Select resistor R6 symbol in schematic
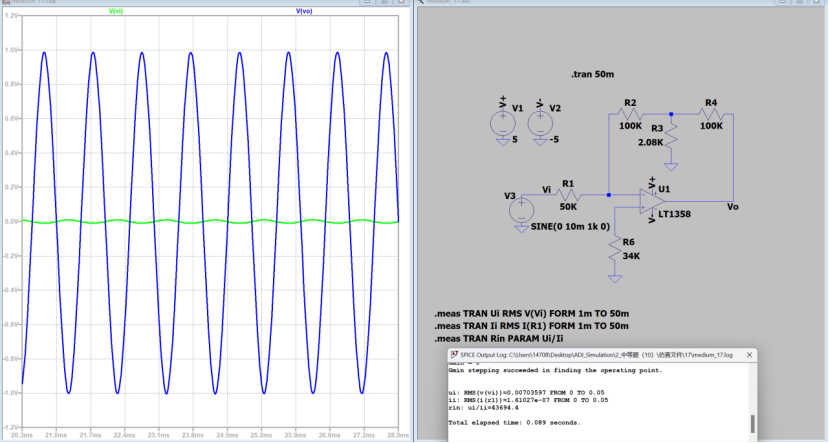The width and height of the screenshot is (829, 443). coord(615,248)
